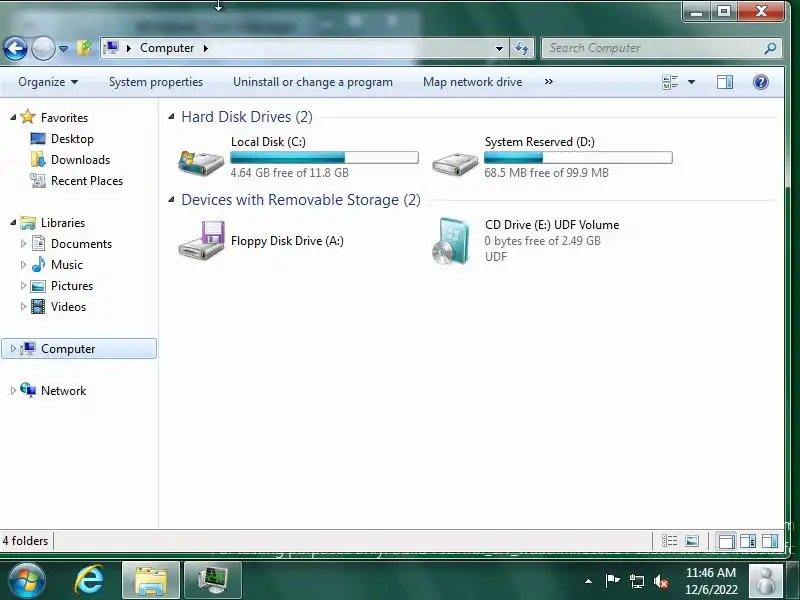This screenshot has height=600, width=800.
Task: Click the muted volume tray icon
Action: [x=661, y=581]
